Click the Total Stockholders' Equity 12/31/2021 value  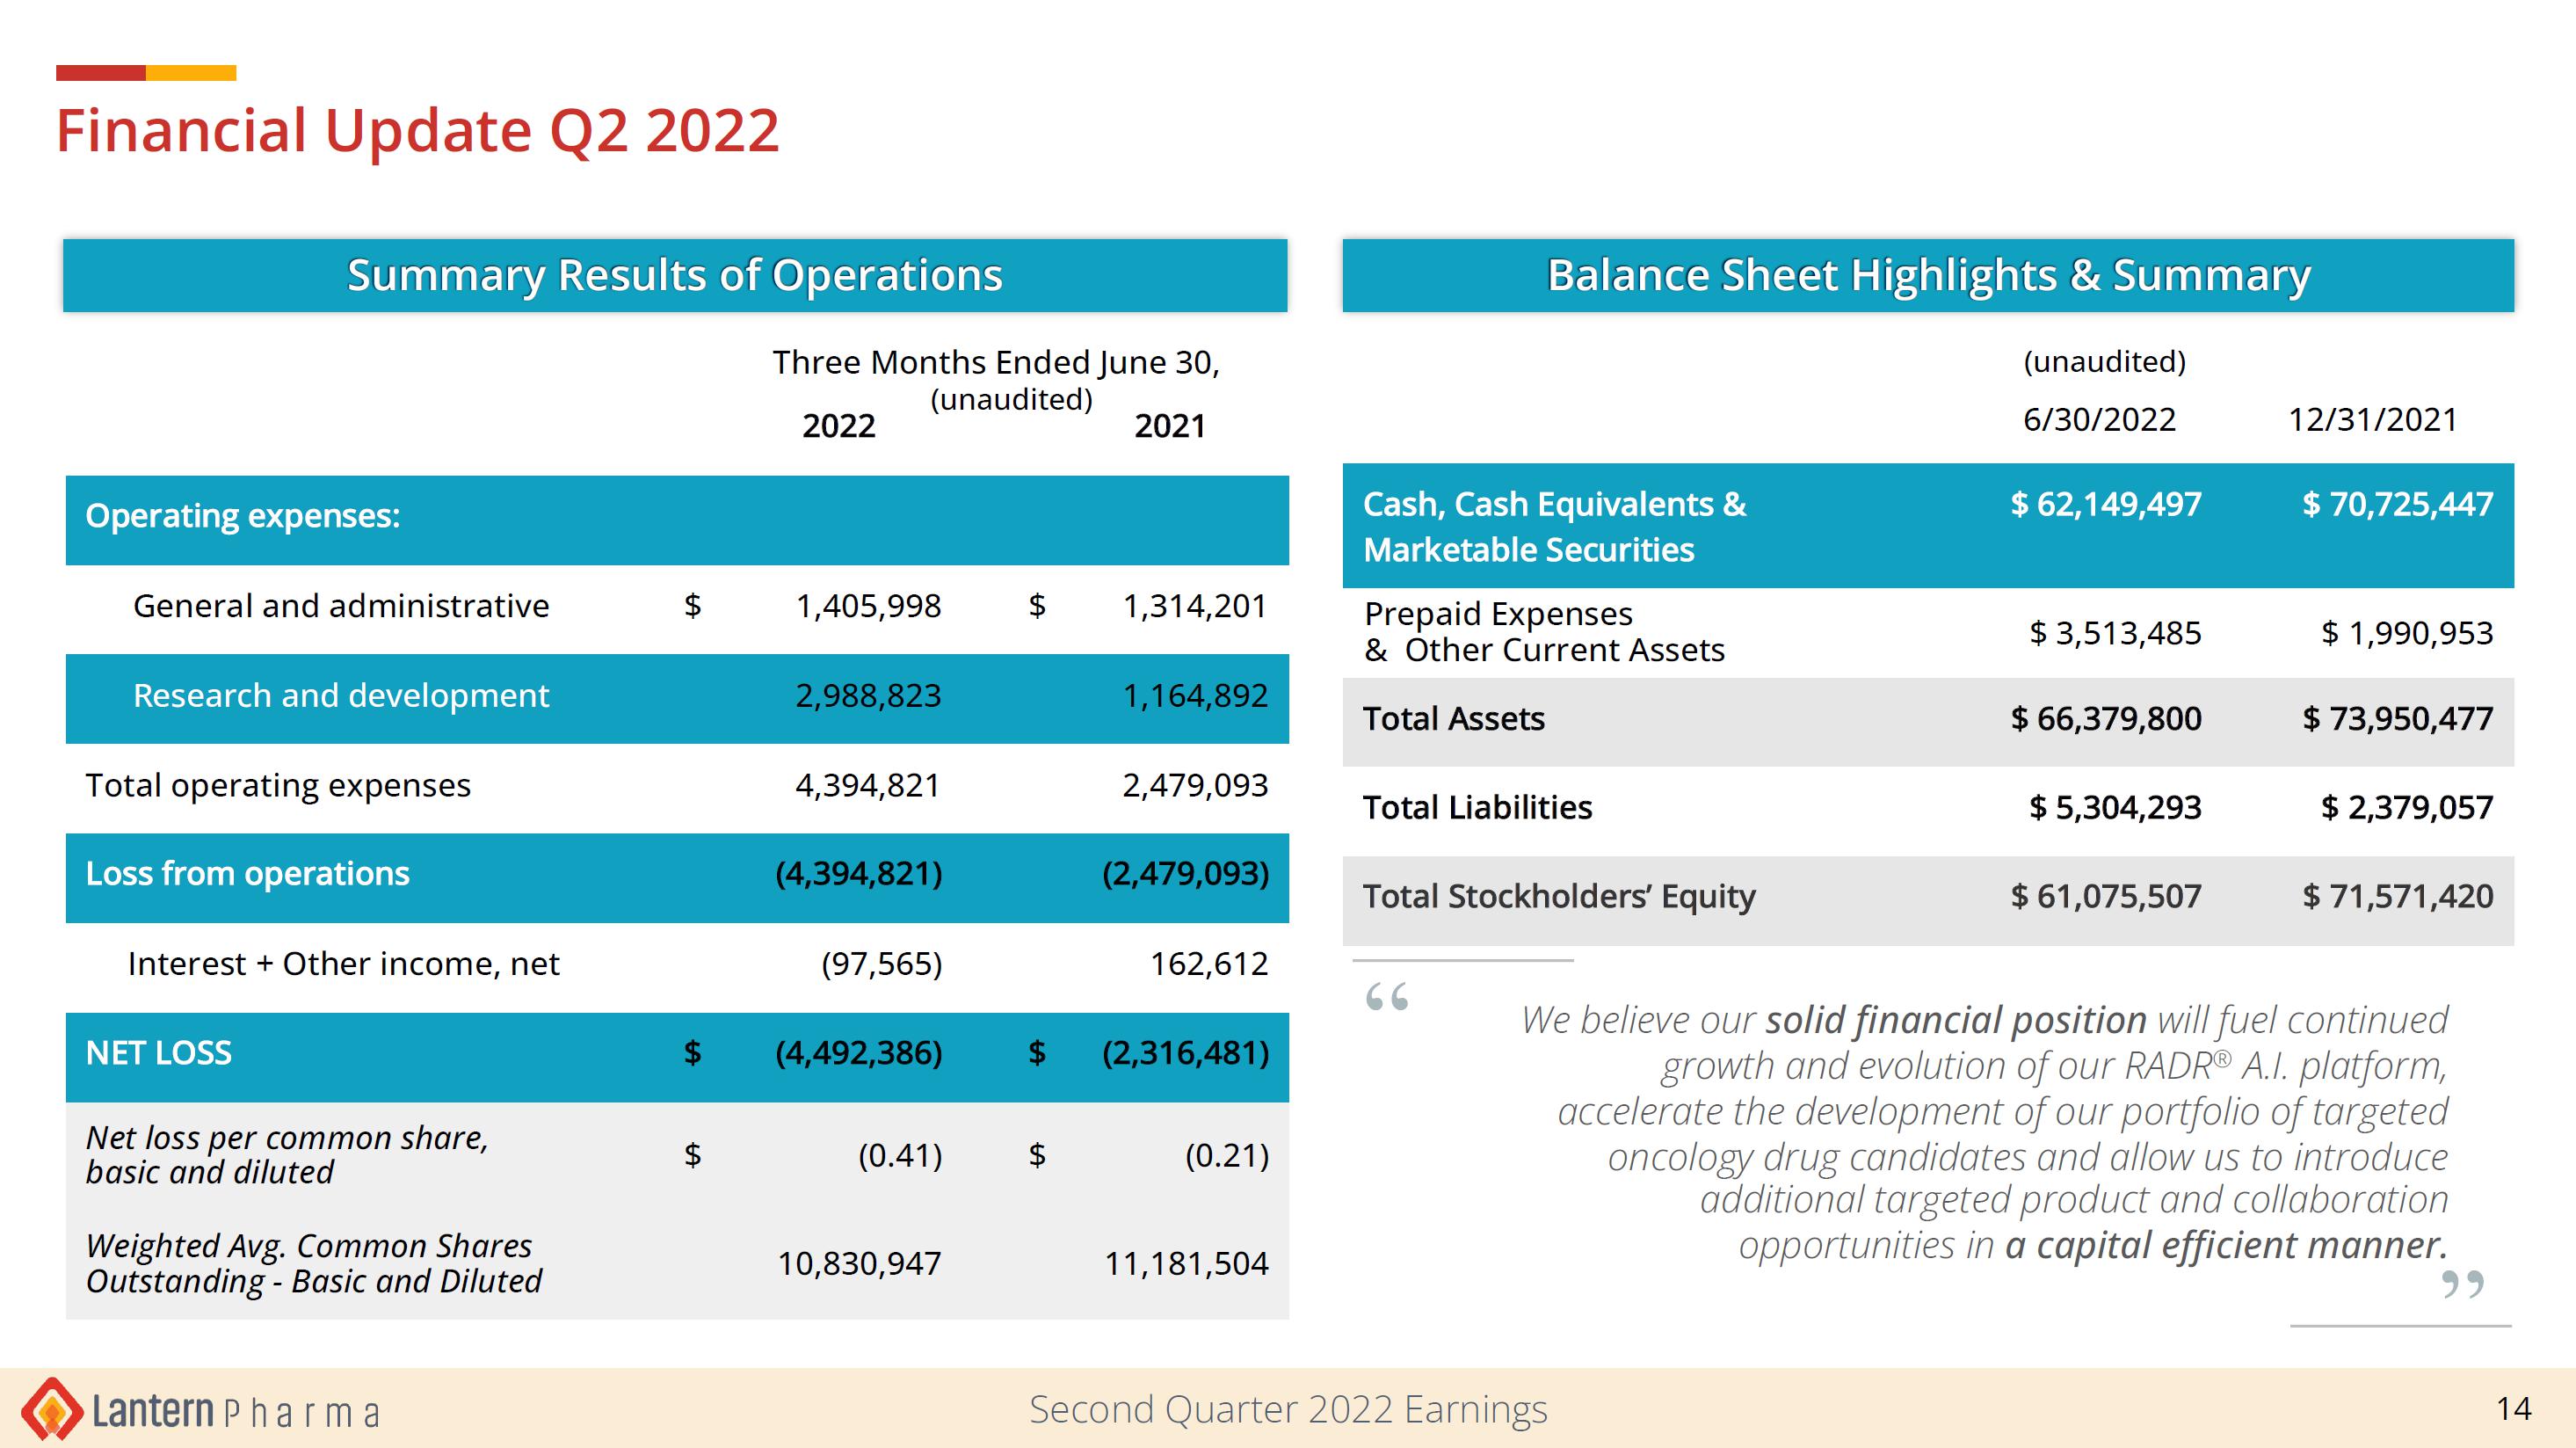click(x=2398, y=897)
